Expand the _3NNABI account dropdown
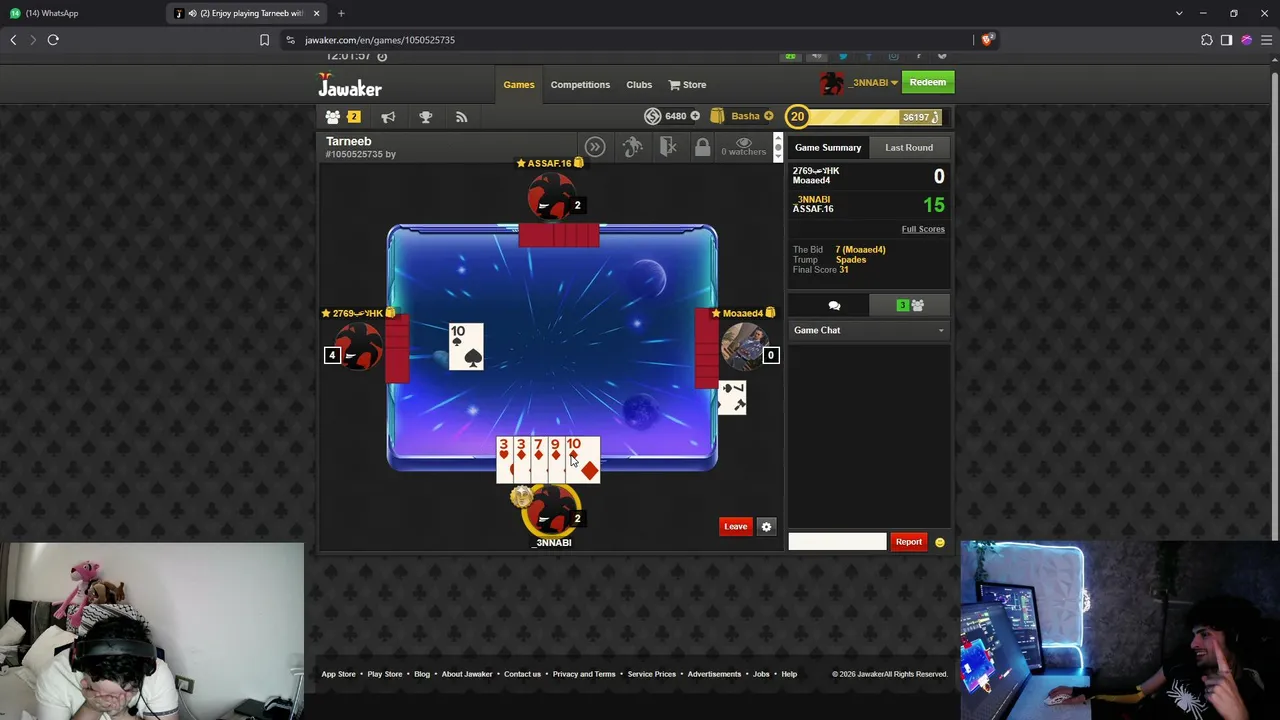This screenshot has width=1280, height=720. [x=894, y=83]
